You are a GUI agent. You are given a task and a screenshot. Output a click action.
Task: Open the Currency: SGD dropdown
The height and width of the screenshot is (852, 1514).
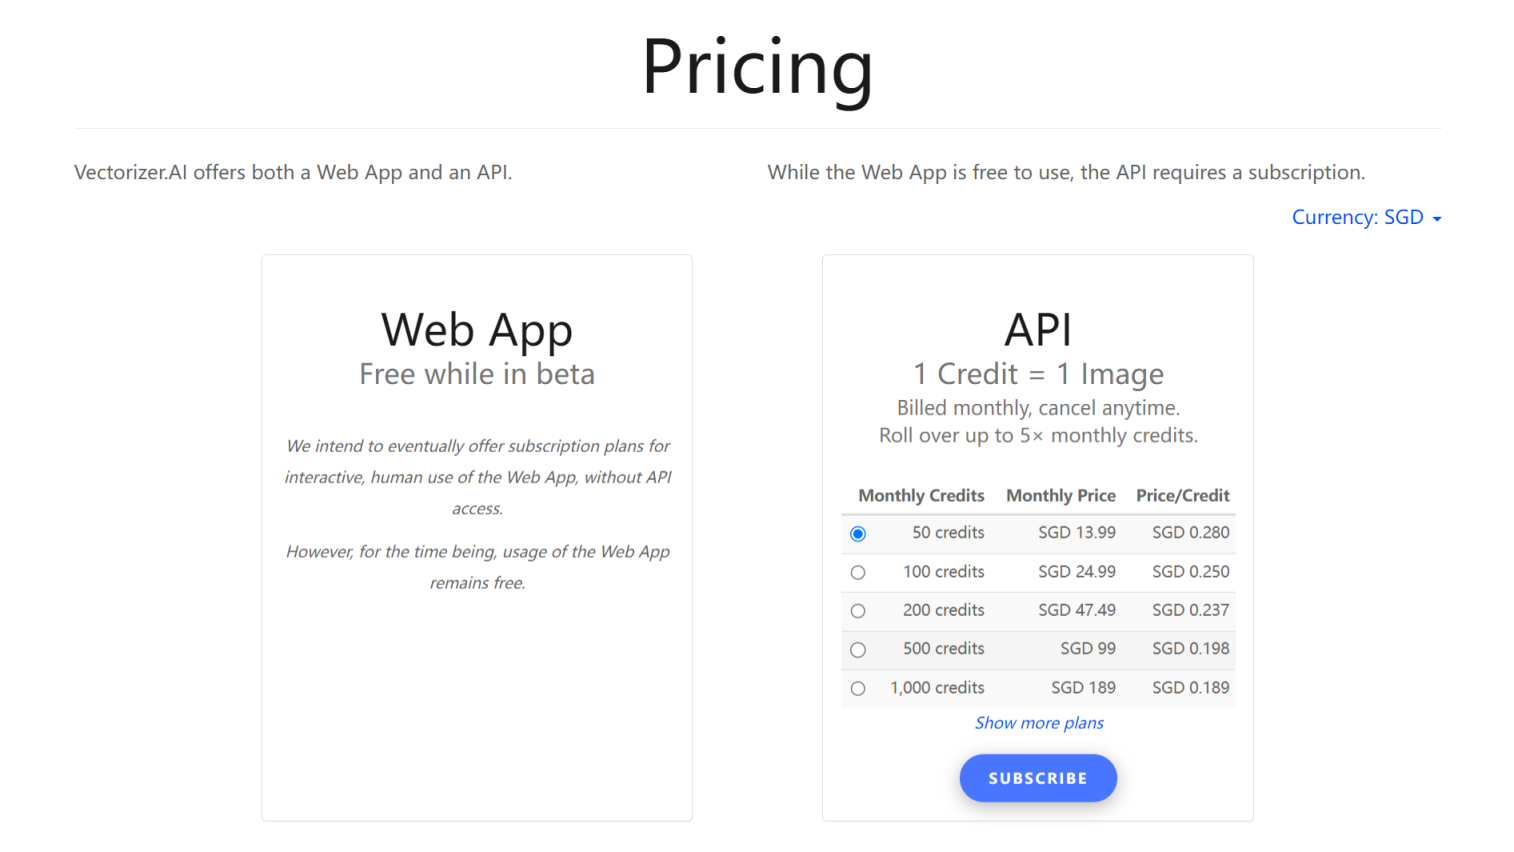1365,218
